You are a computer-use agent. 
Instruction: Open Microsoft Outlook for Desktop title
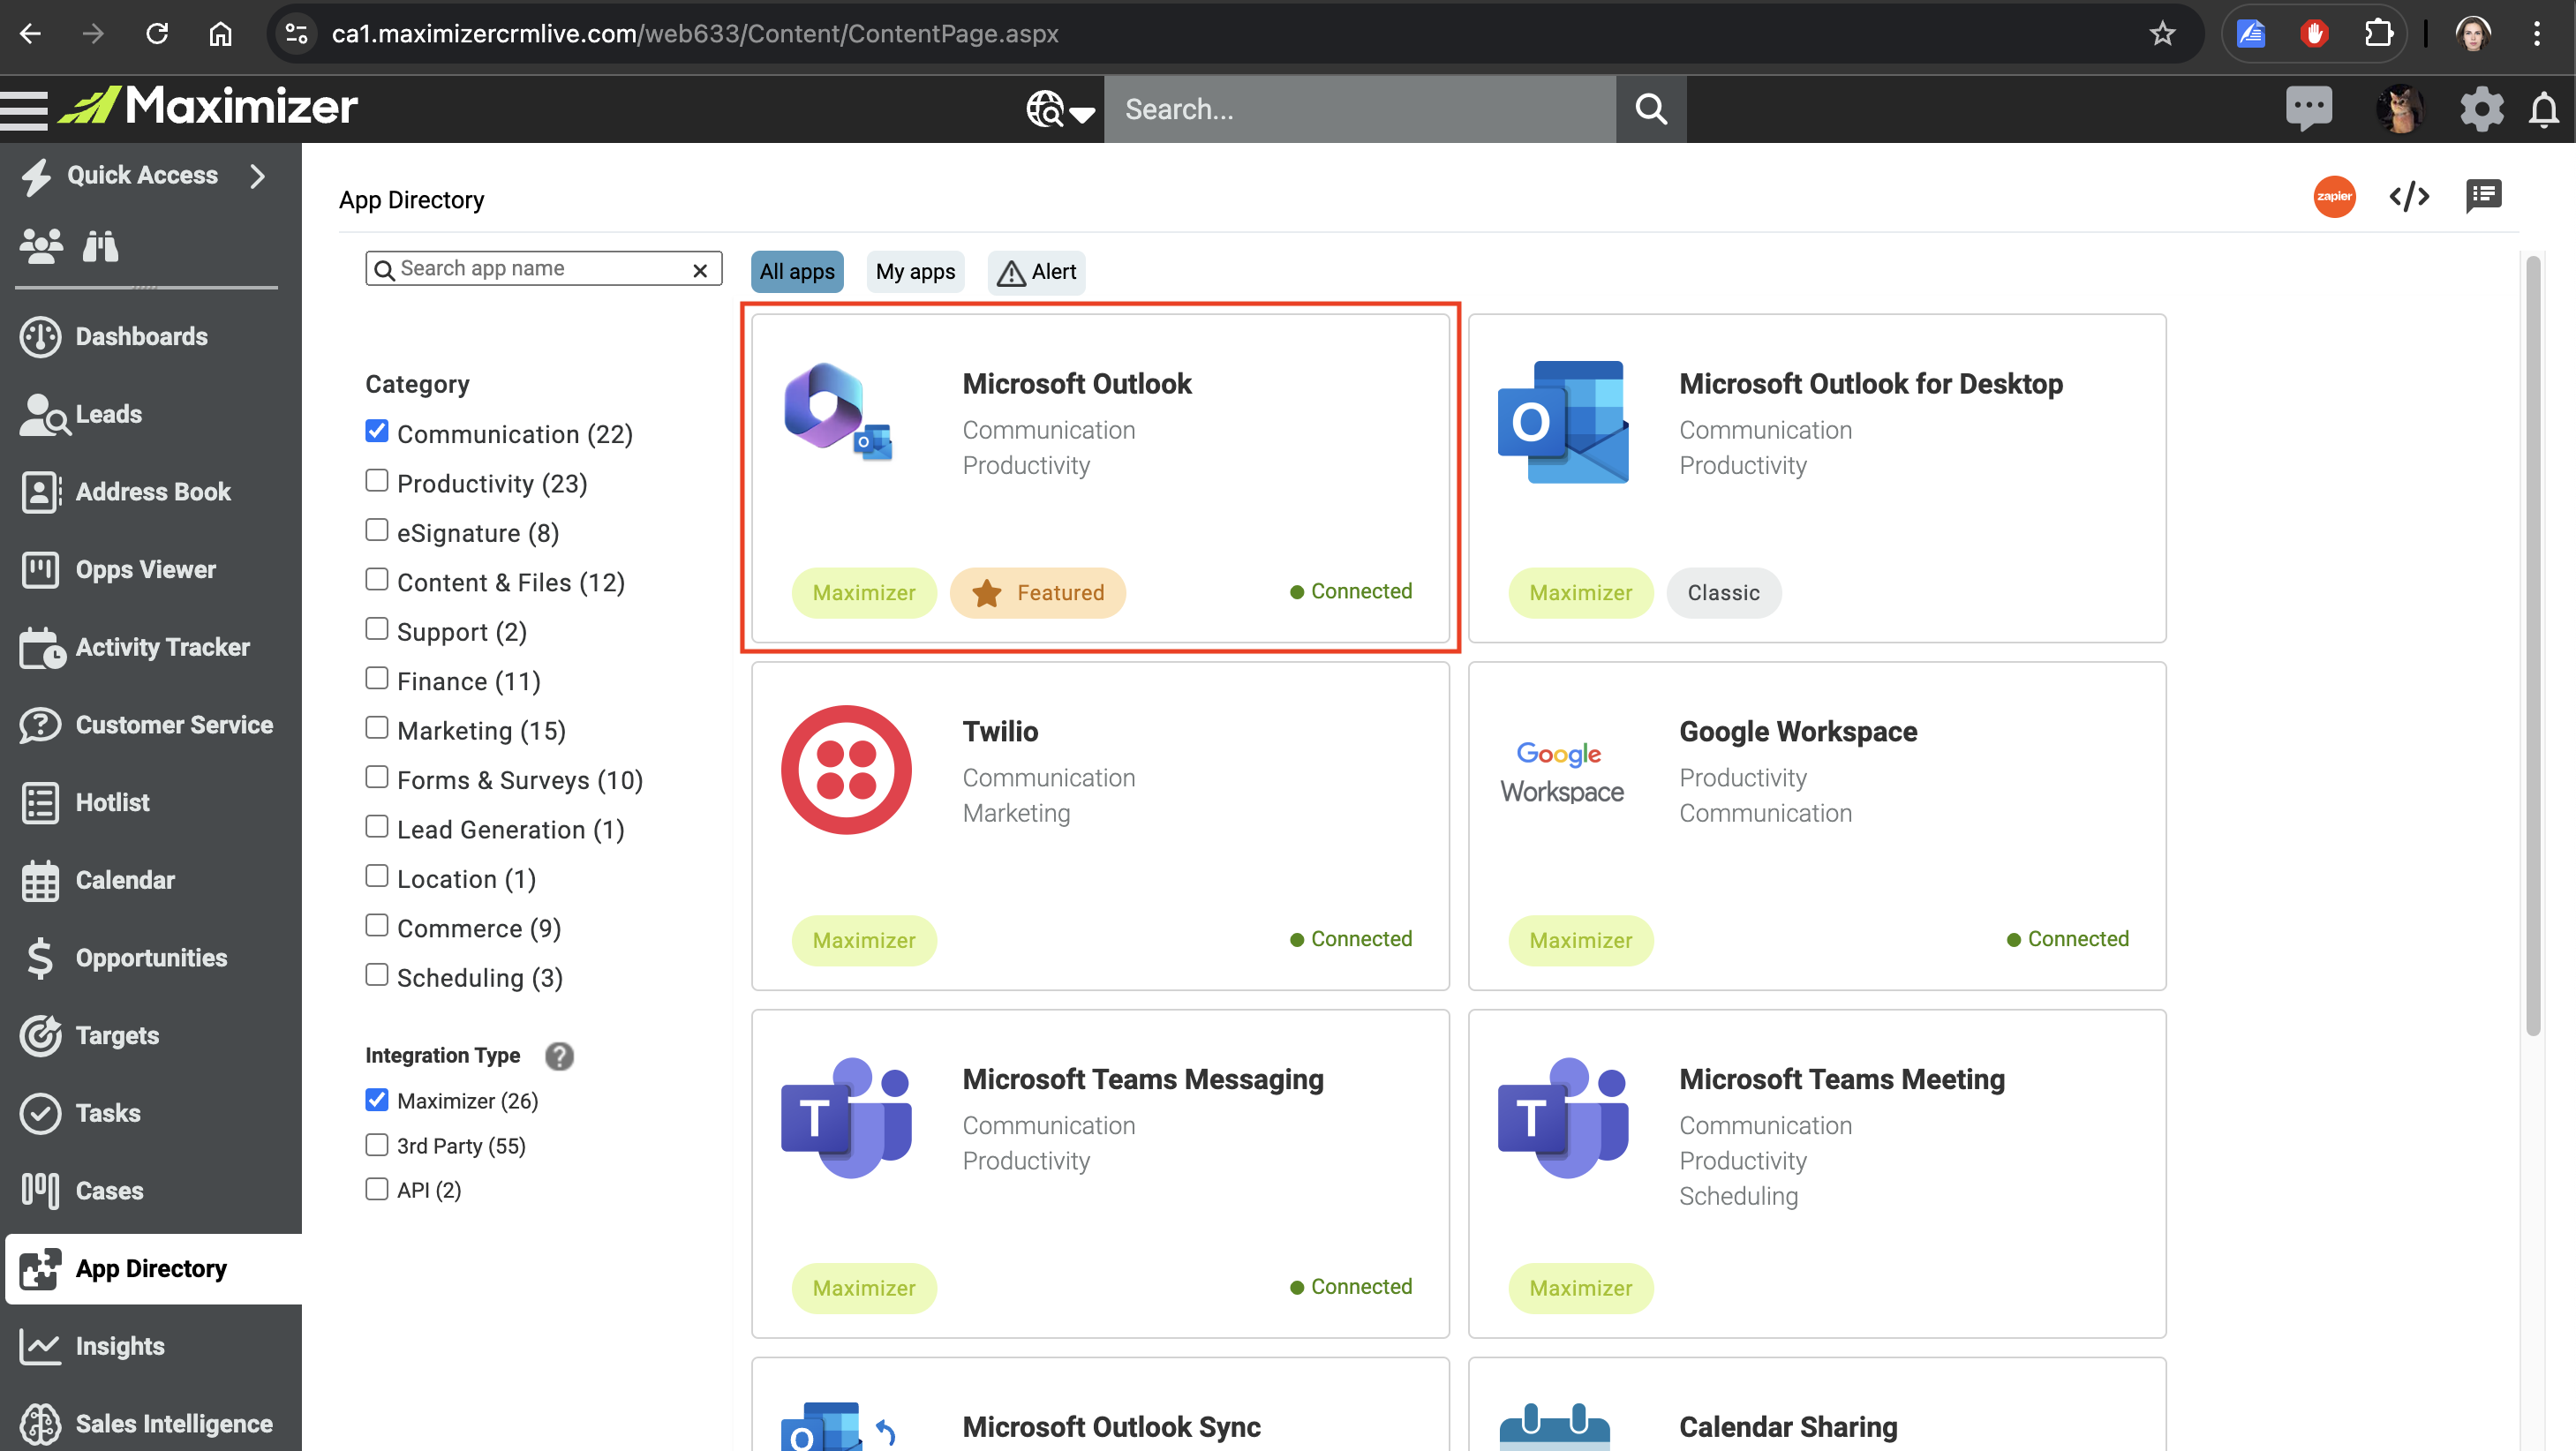pos(1871,384)
